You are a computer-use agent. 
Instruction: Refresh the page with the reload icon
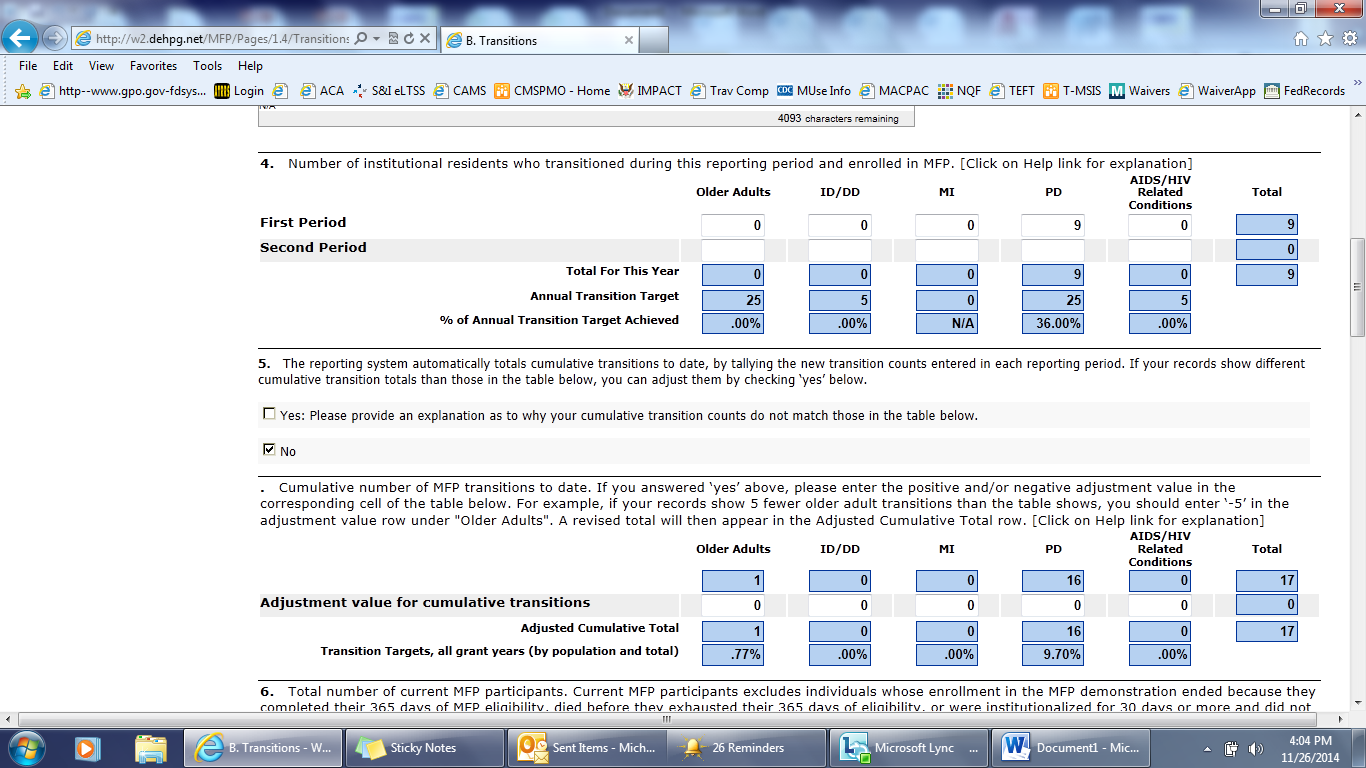(x=409, y=39)
